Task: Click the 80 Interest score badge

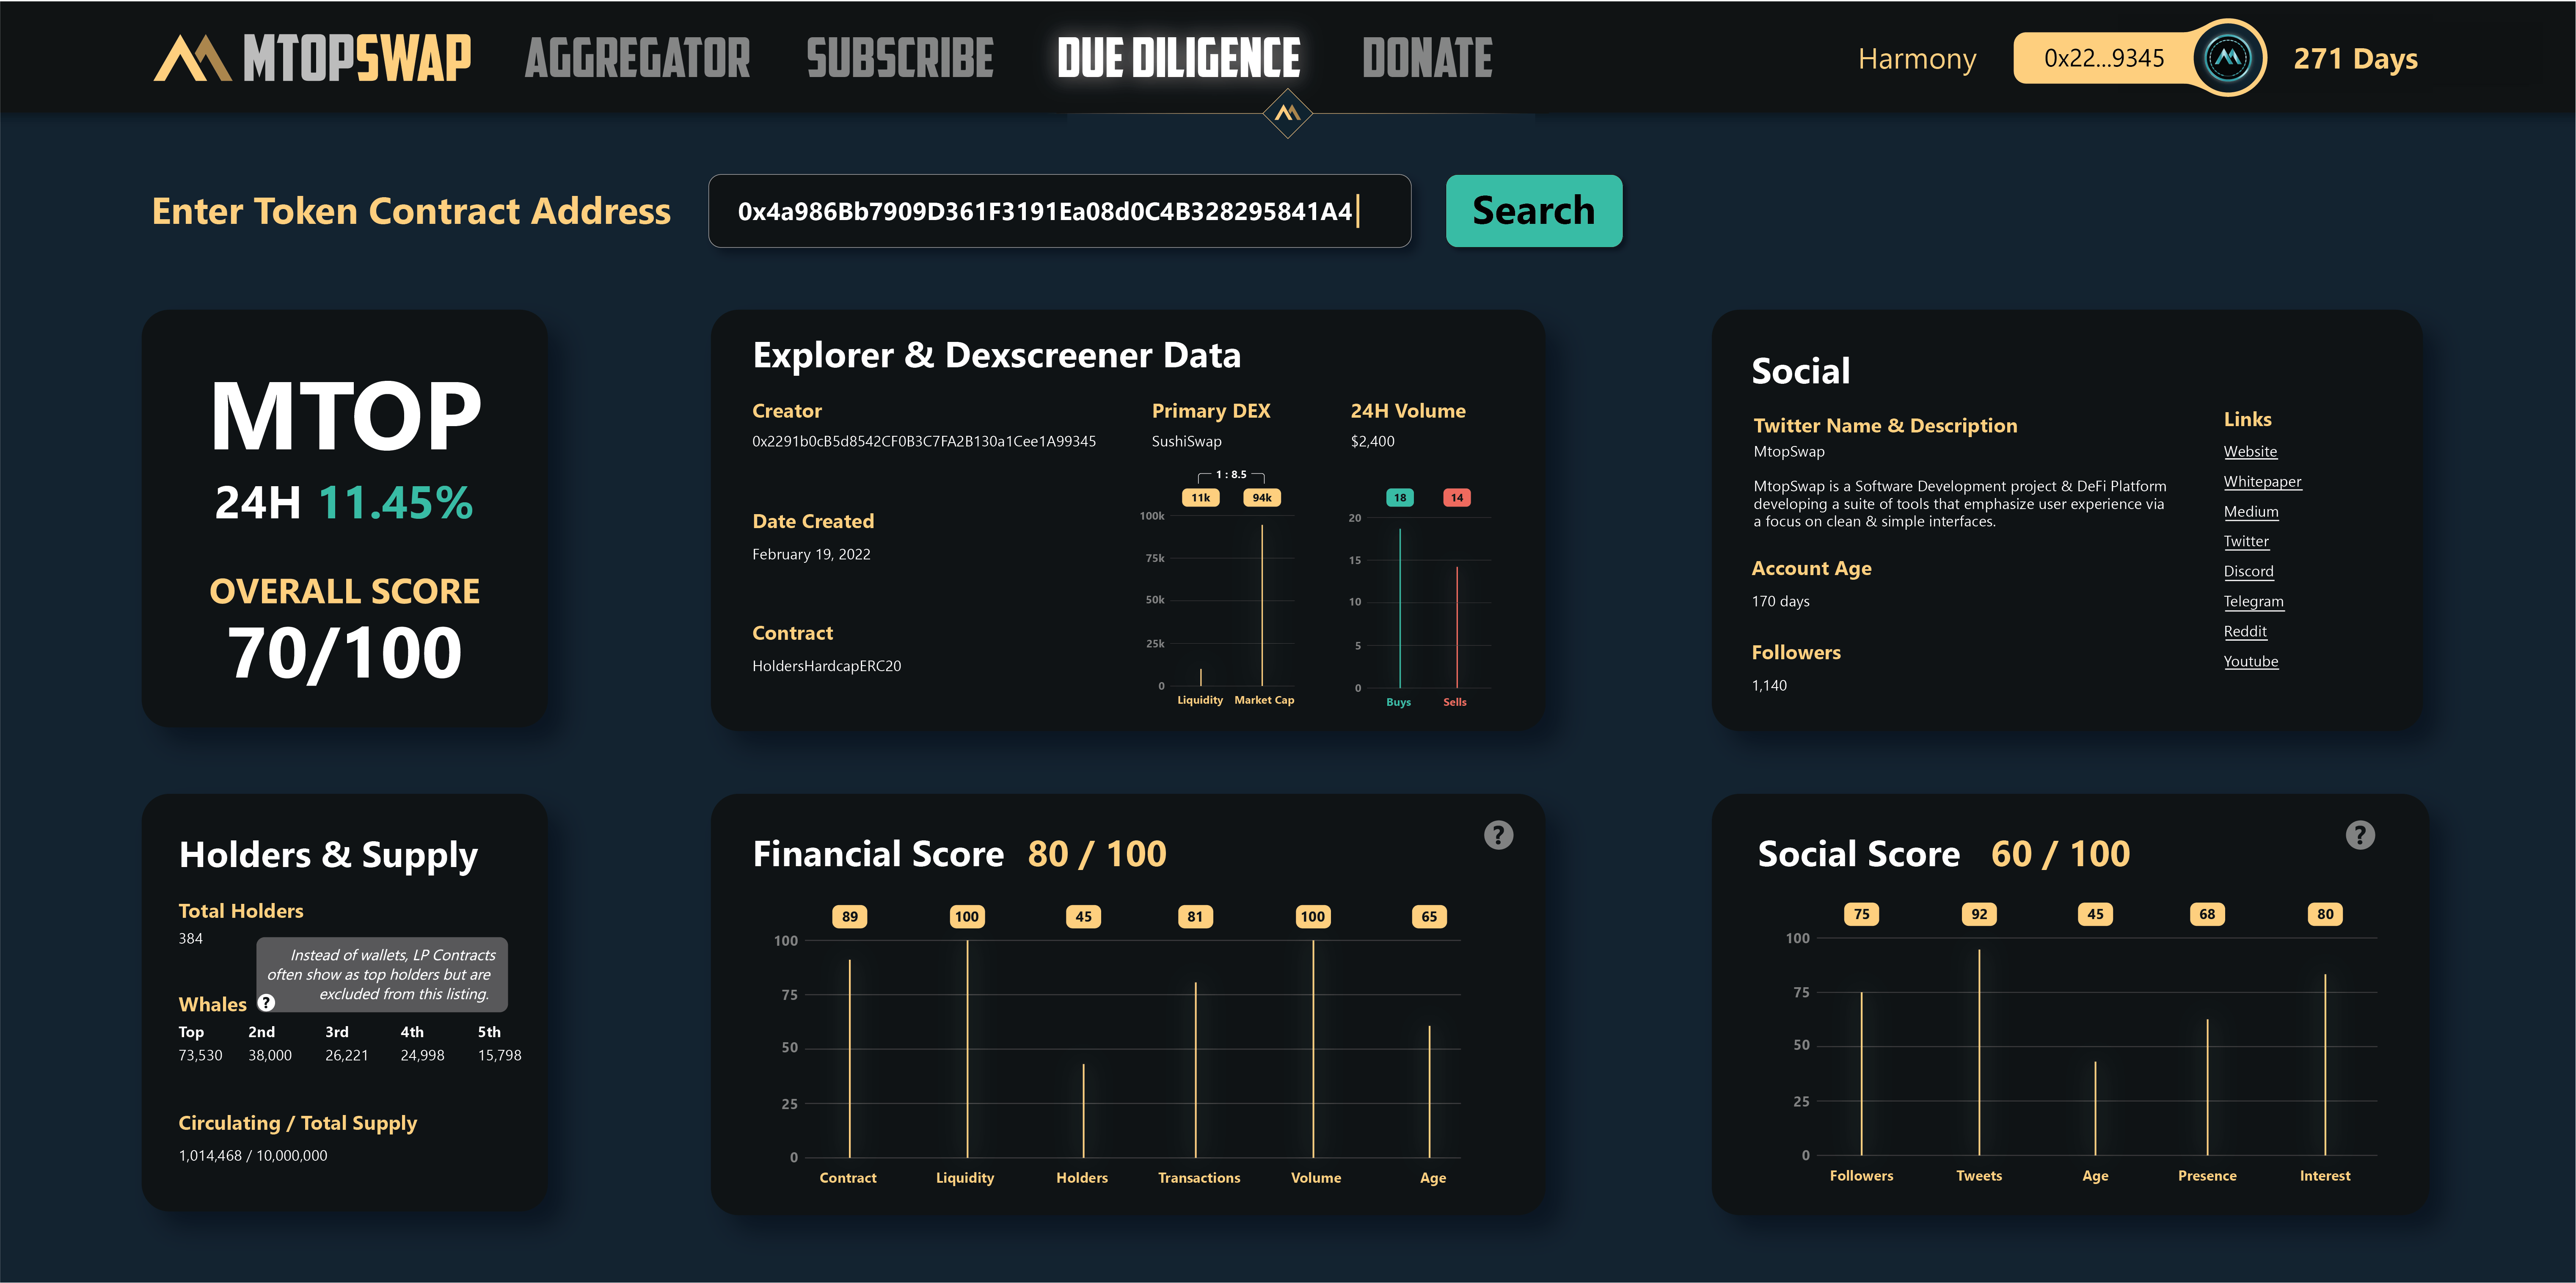Action: tap(2325, 914)
